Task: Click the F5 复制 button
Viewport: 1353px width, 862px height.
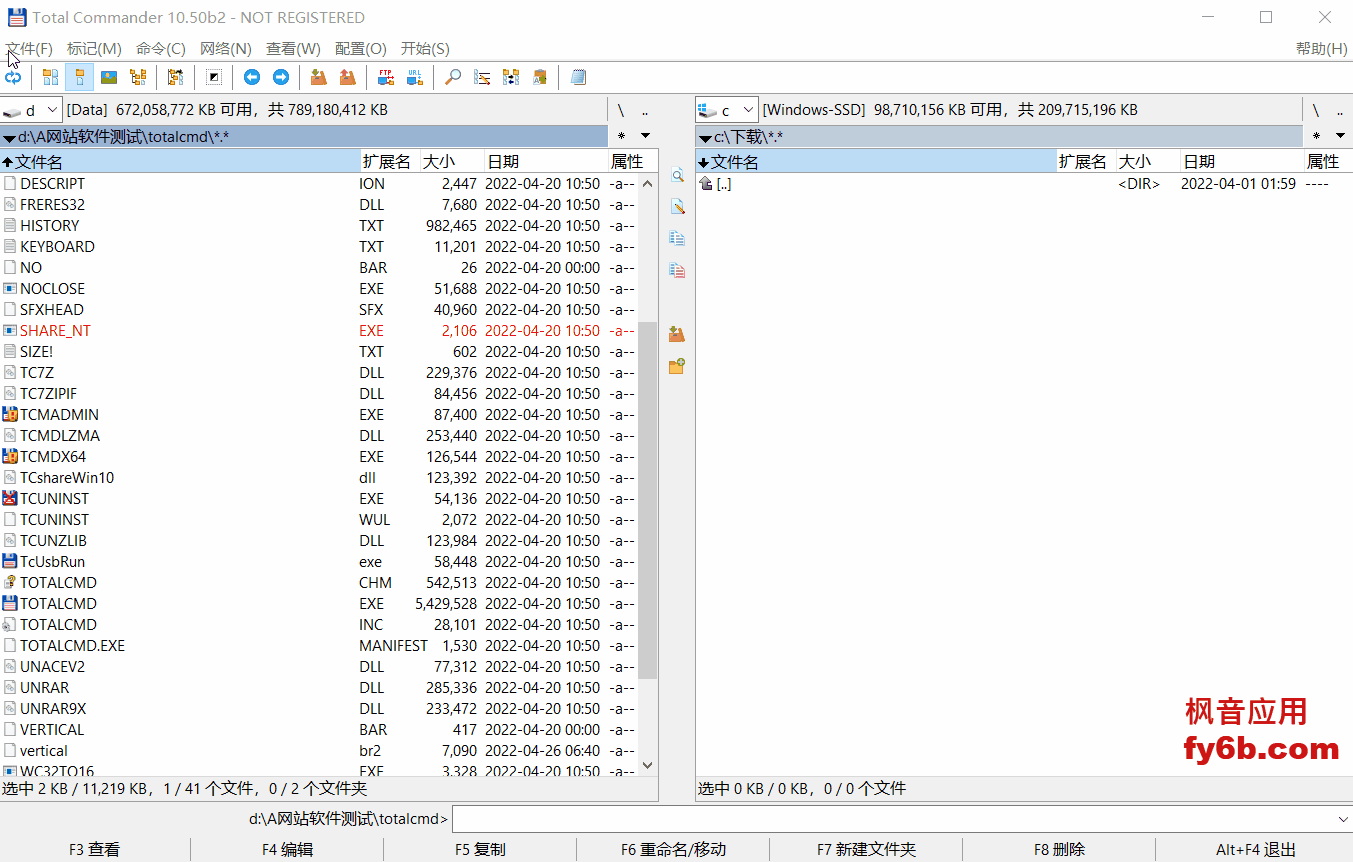Action: pos(480,849)
